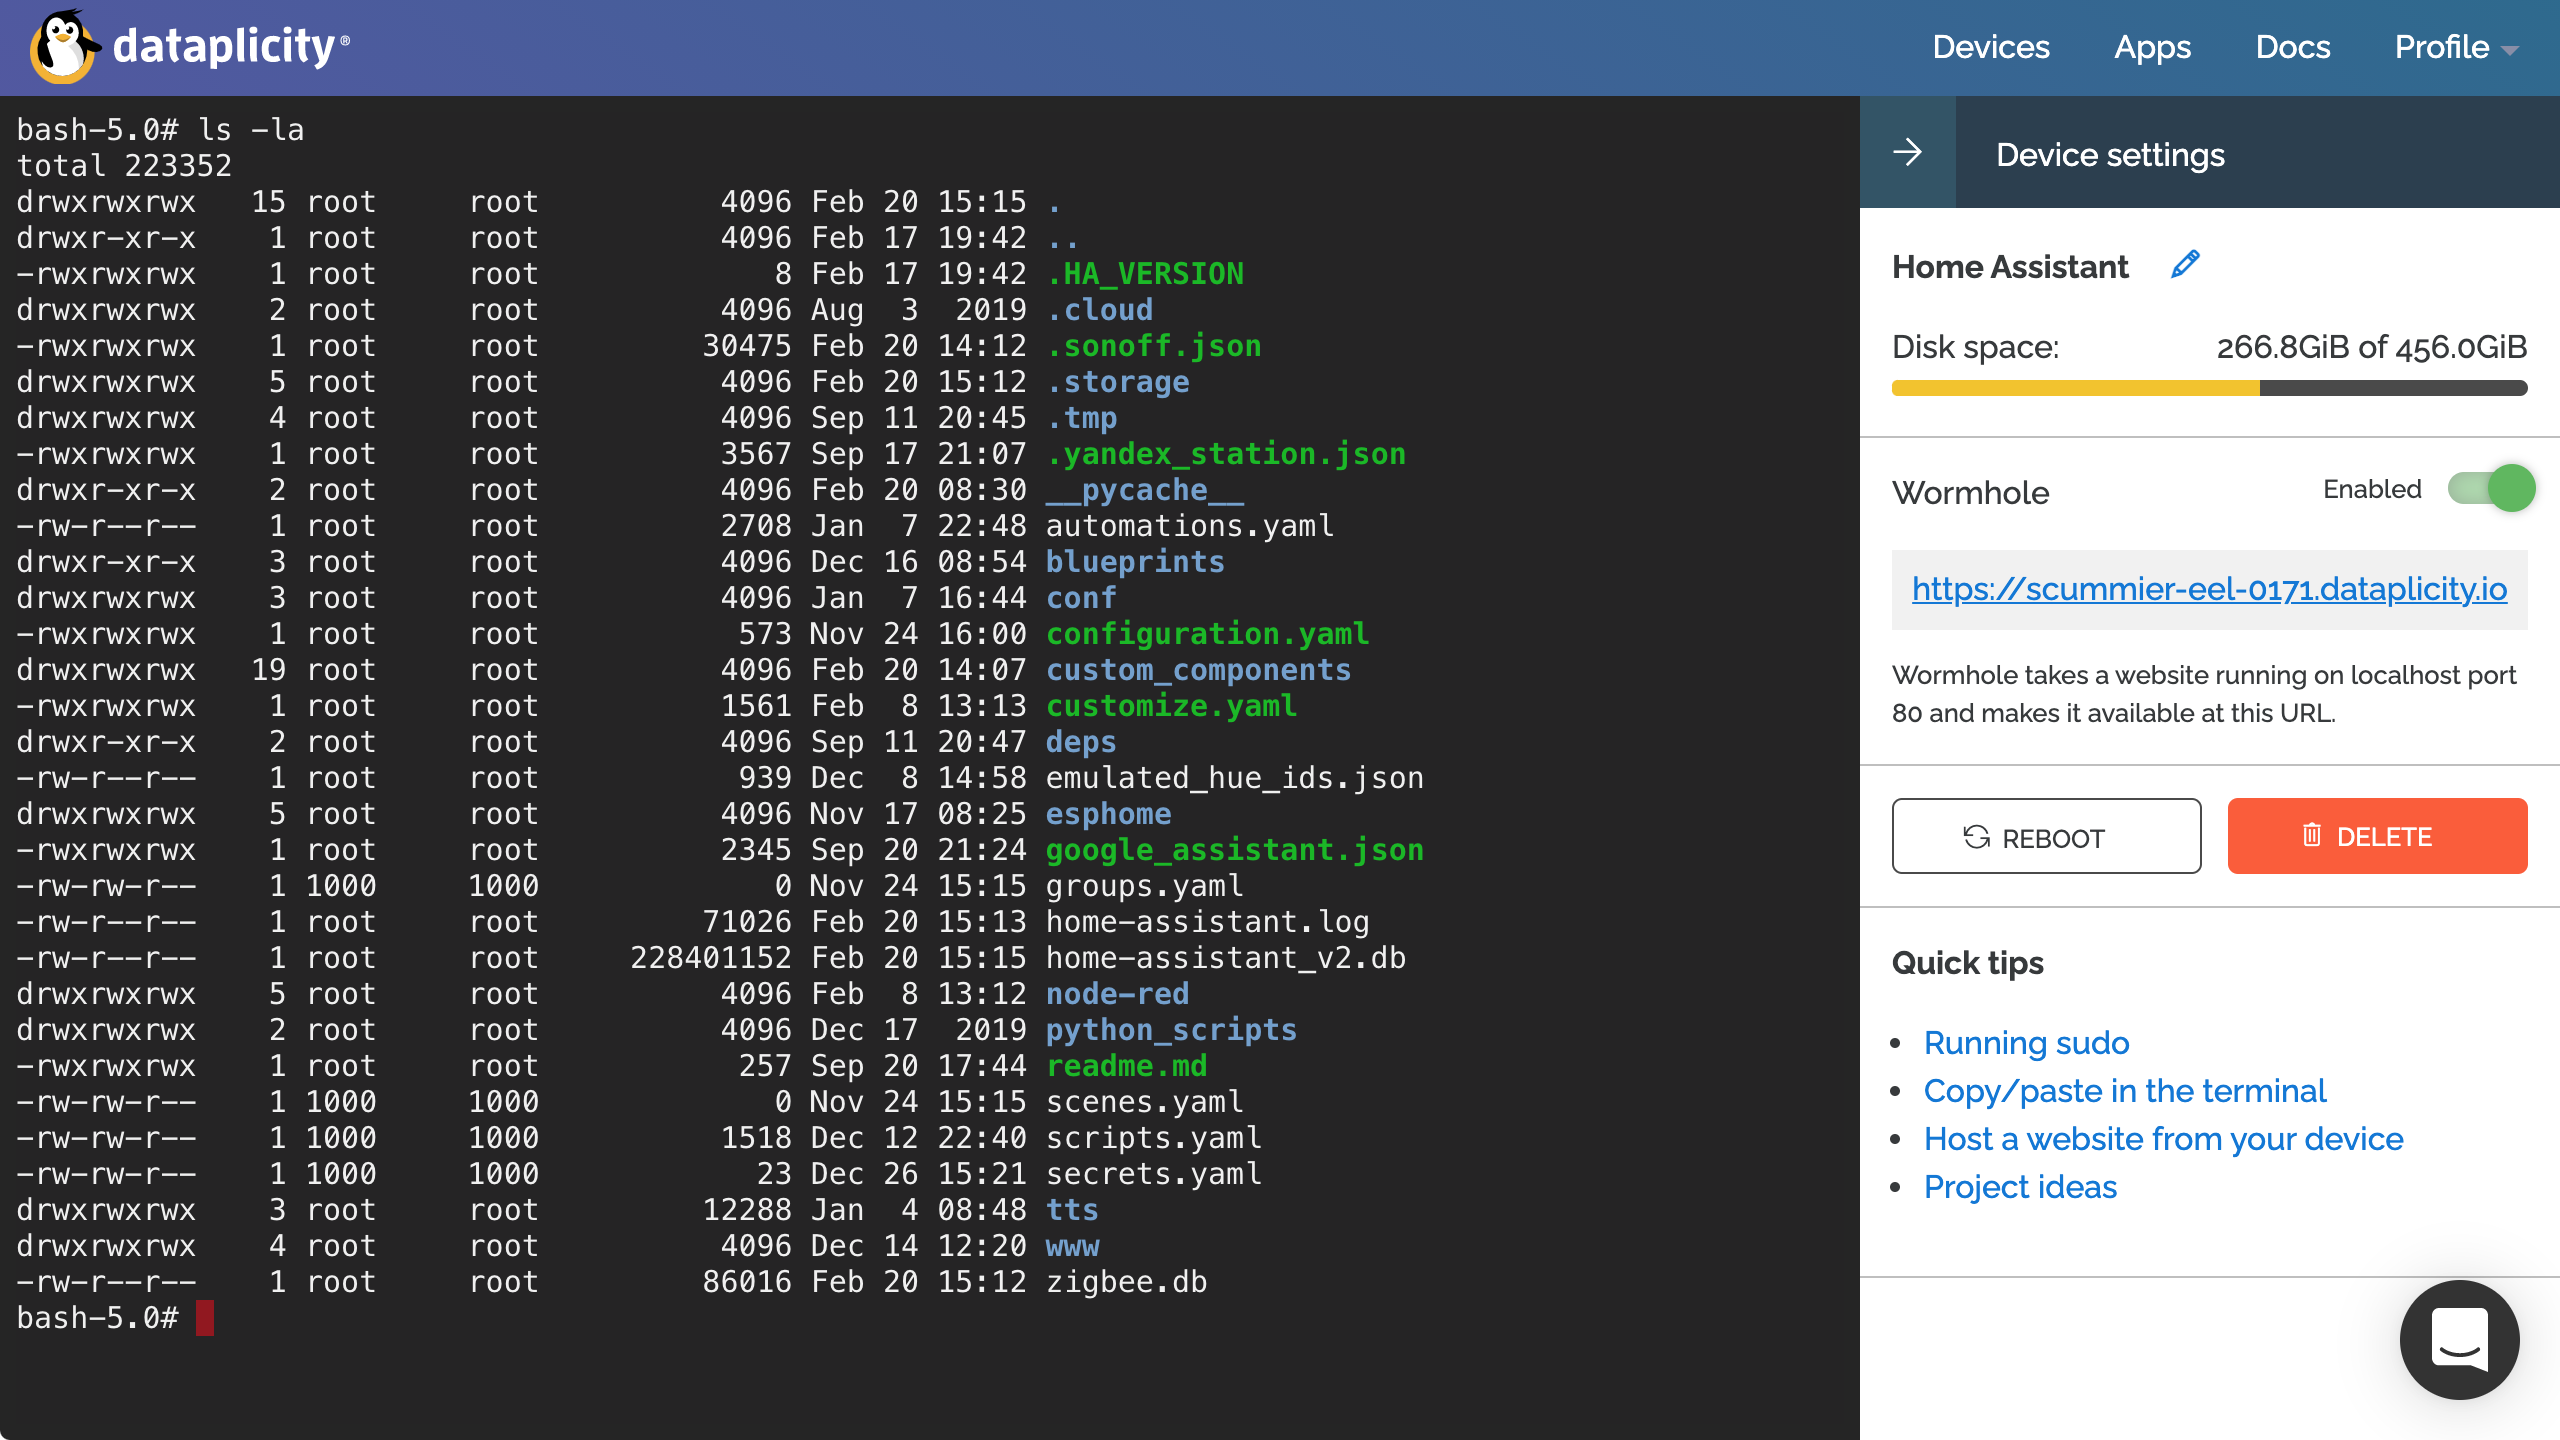
Task: Disable the Wormhole toggle switch
Action: [2490, 489]
